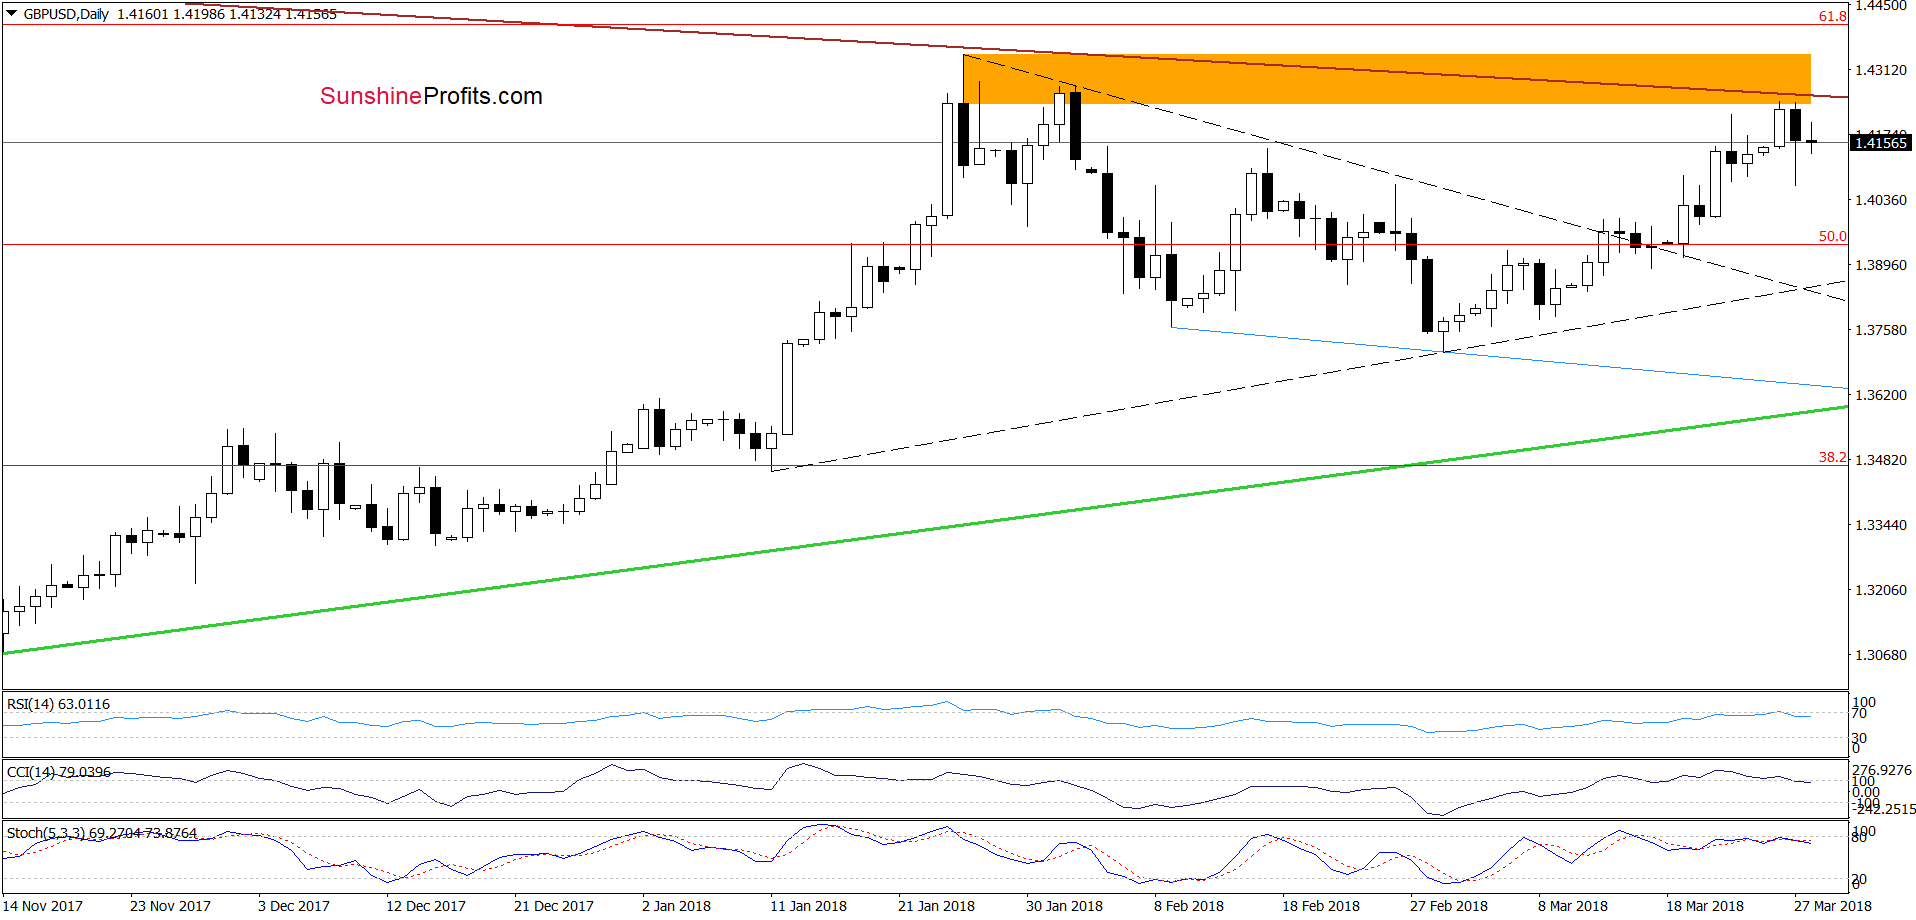Click the 1.38960 price axis label
This screenshot has height=920, width=1916.
coord(1881,265)
